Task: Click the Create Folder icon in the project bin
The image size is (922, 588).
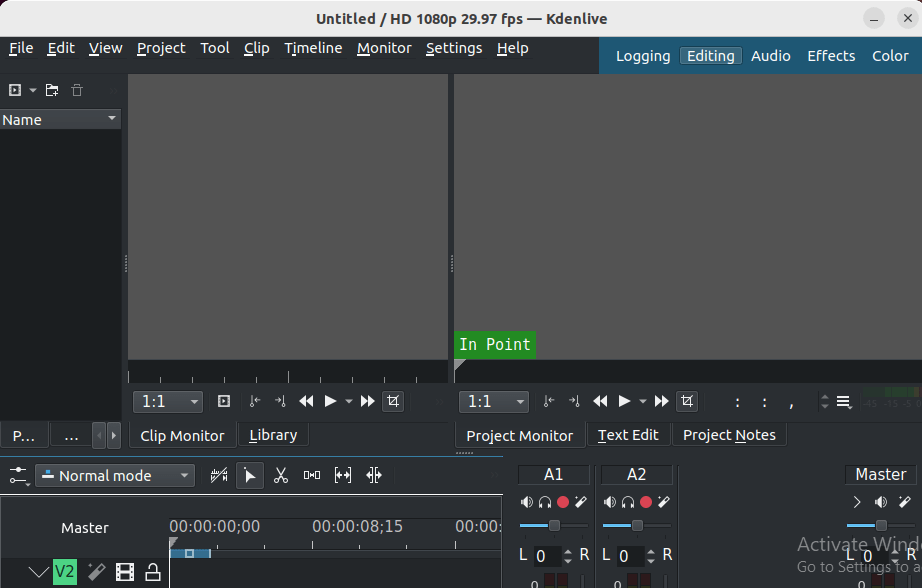Action: 51,90
